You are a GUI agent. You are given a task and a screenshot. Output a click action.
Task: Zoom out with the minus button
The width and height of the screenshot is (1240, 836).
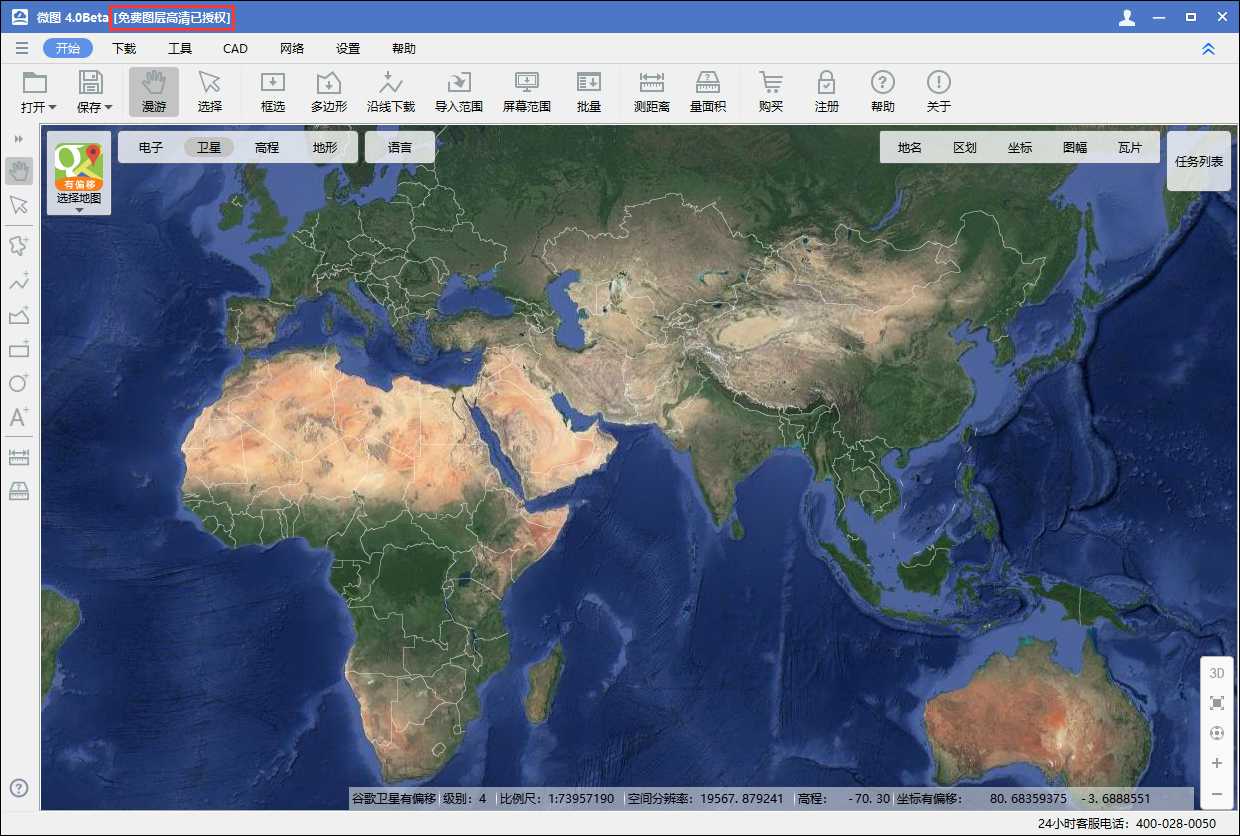pyautogui.click(x=1217, y=793)
